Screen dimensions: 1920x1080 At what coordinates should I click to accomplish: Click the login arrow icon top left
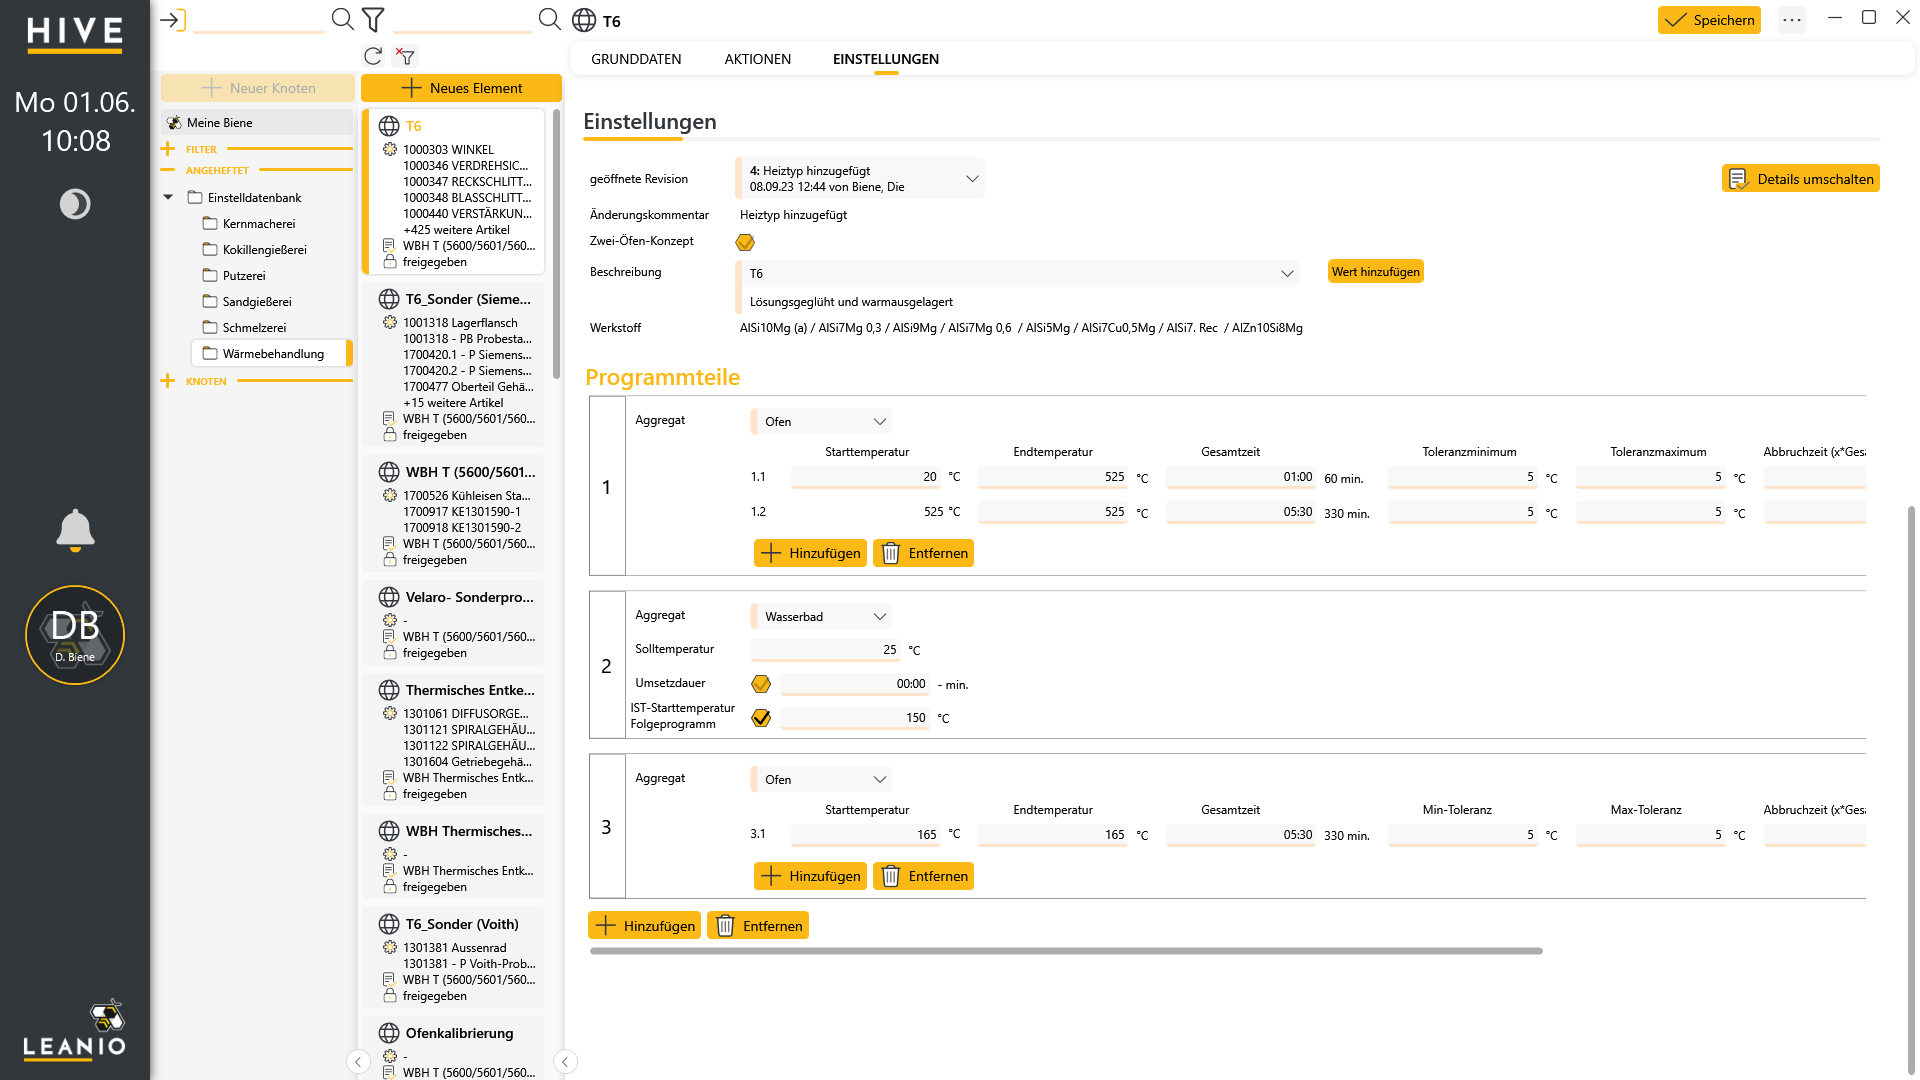(x=173, y=20)
